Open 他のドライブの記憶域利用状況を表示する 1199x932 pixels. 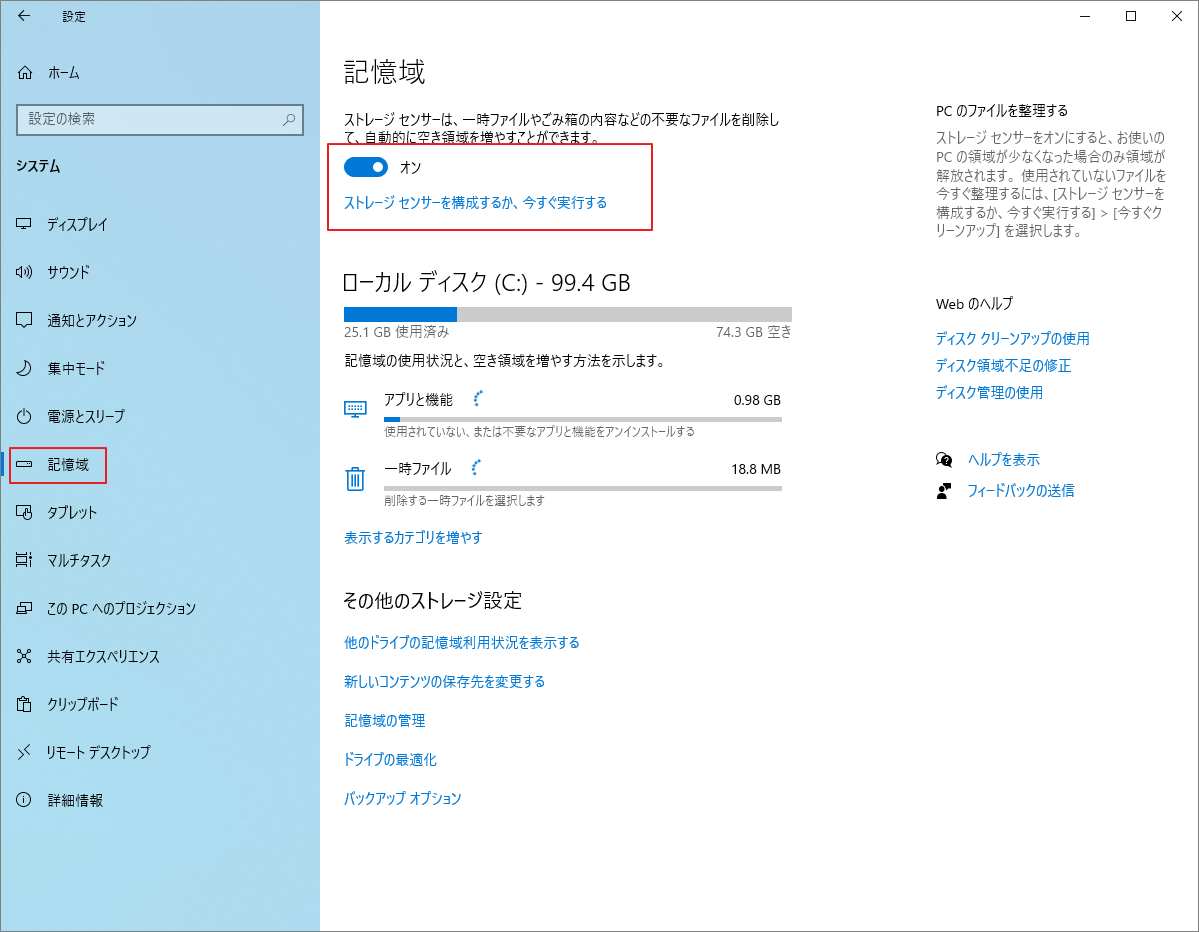(x=462, y=642)
